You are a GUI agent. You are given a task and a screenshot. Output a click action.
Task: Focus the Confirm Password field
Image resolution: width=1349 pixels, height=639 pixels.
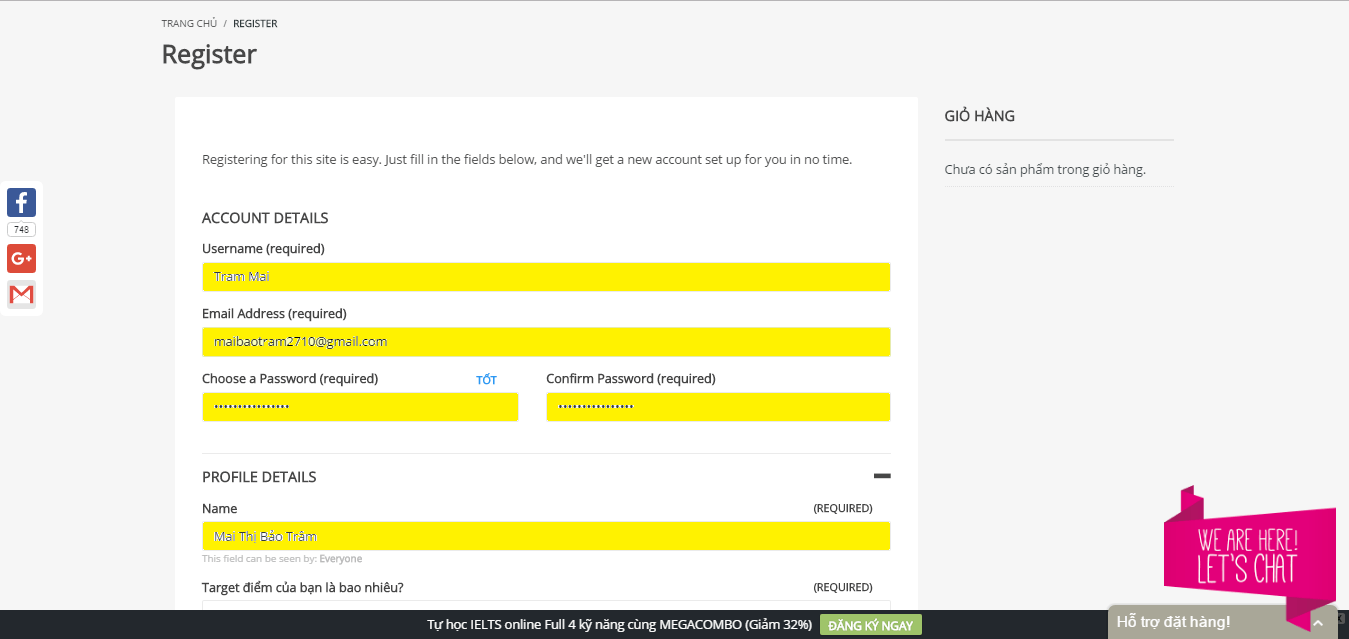[718, 407]
